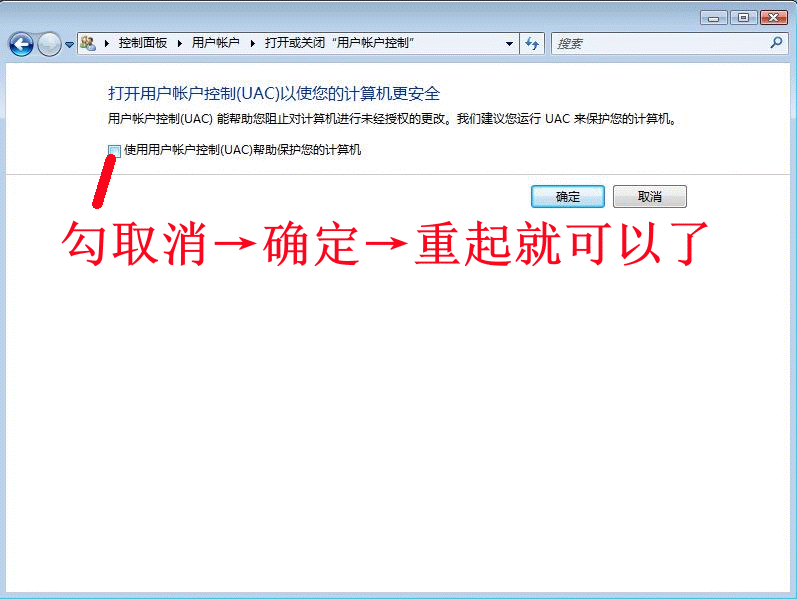Click the Forward navigation arrow button
The height and width of the screenshot is (599, 797).
coord(49,44)
